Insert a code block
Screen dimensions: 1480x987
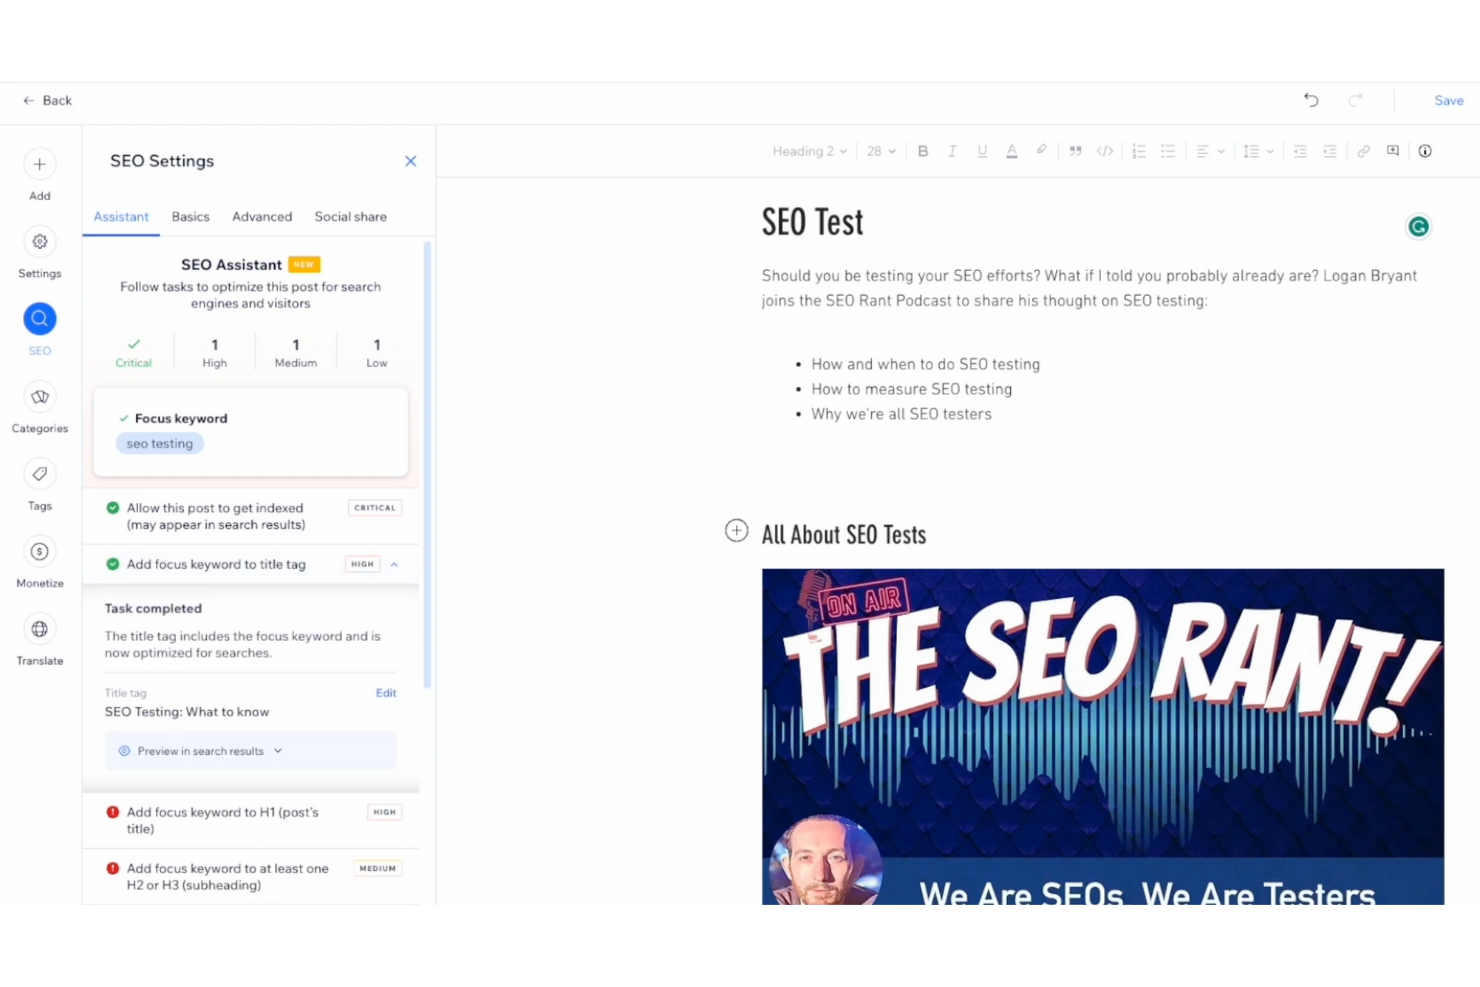click(1104, 150)
